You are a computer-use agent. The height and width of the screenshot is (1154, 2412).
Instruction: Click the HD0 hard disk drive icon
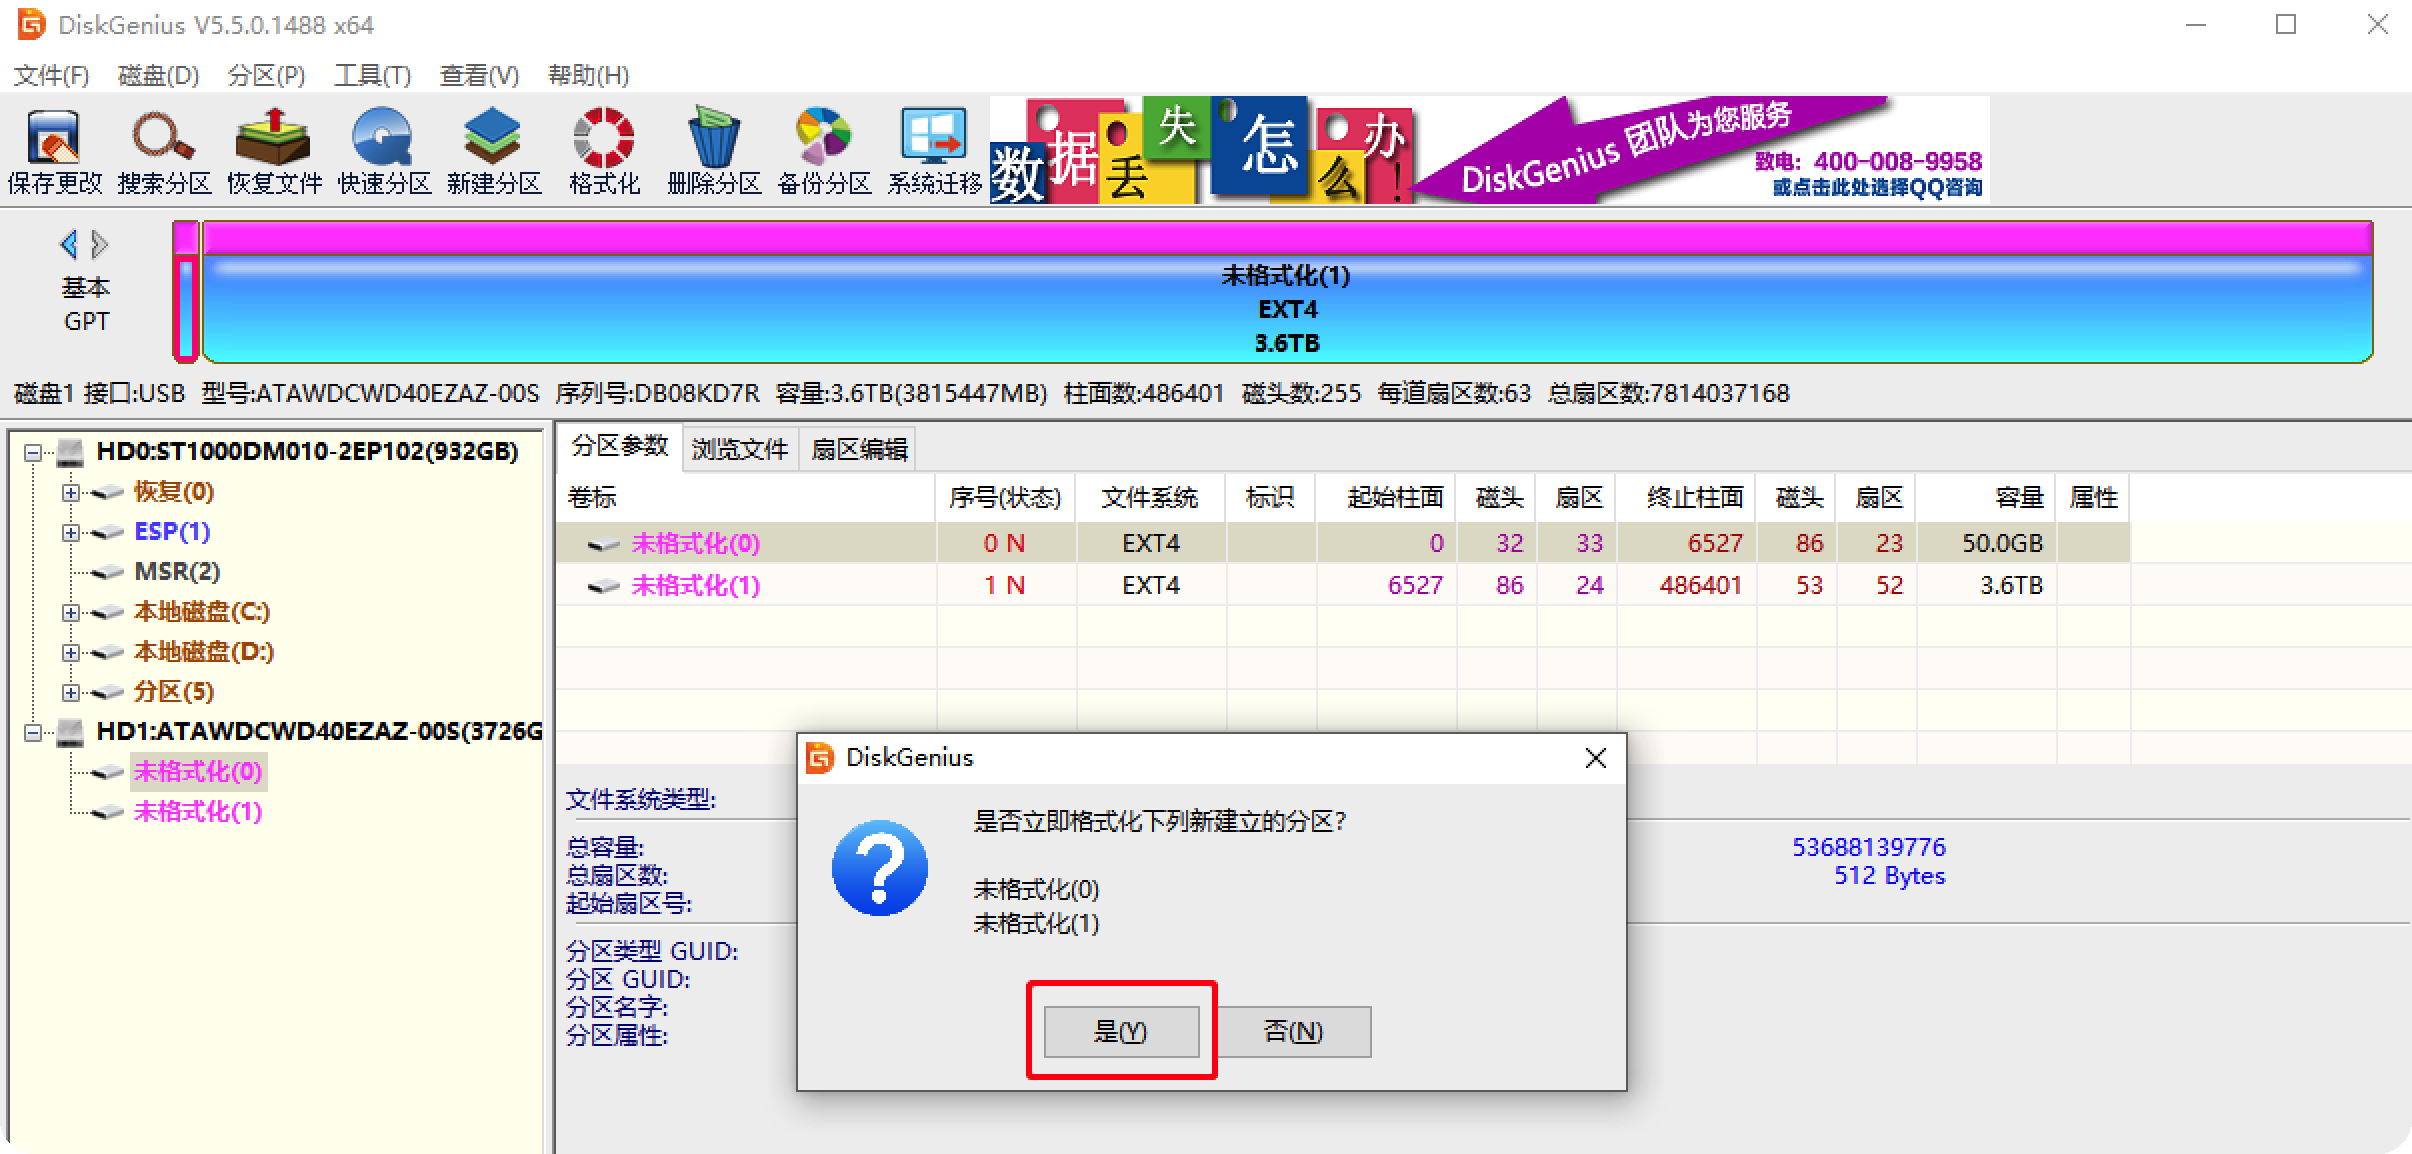click(70, 452)
